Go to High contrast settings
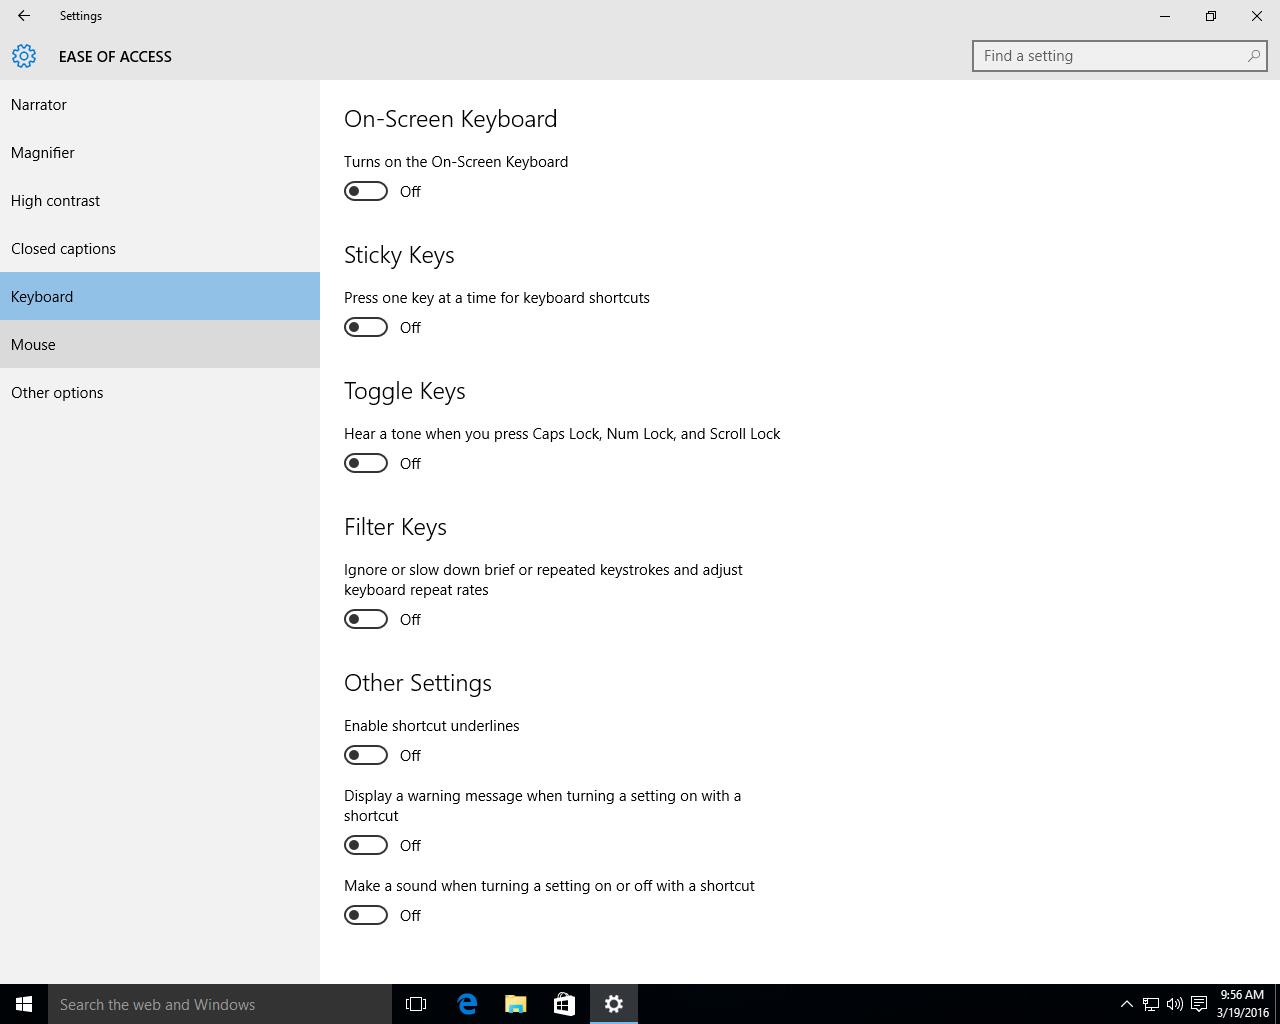The width and height of the screenshot is (1280, 1024). (x=160, y=200)
